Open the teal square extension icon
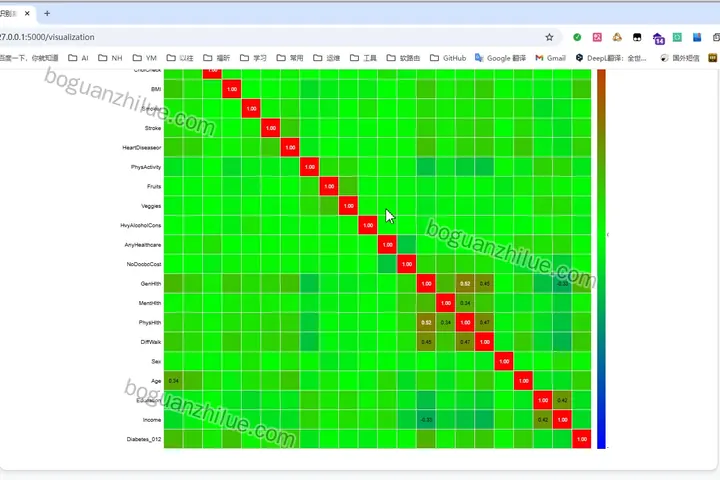The height and width of the screenshot is (480, 720). (x=677, y=37)
